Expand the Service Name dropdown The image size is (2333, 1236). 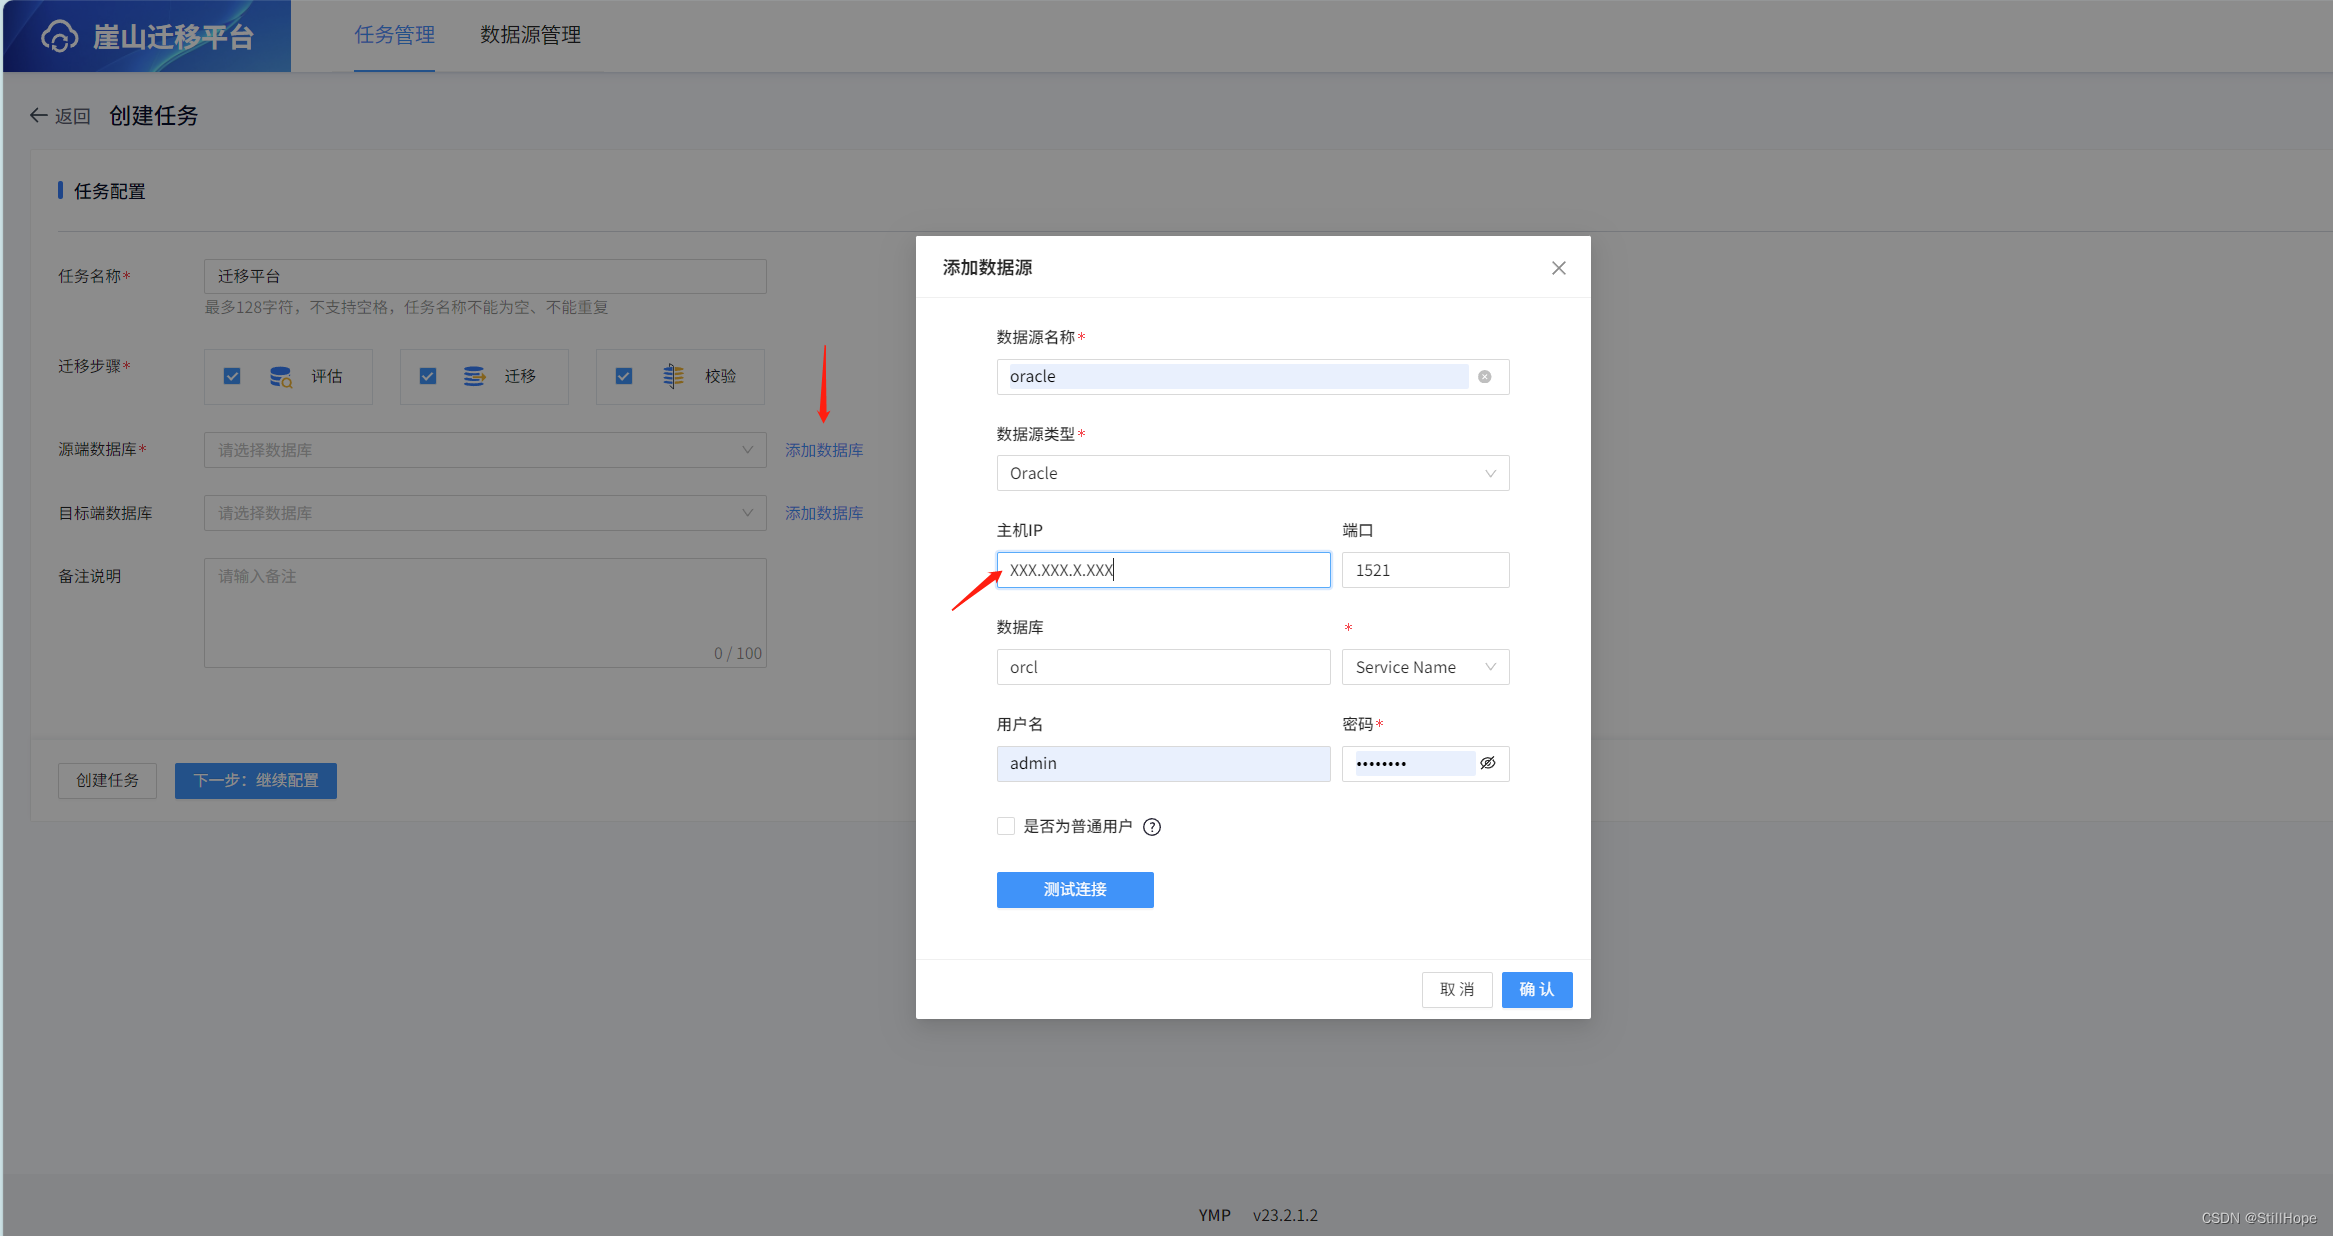[1425, 668]
